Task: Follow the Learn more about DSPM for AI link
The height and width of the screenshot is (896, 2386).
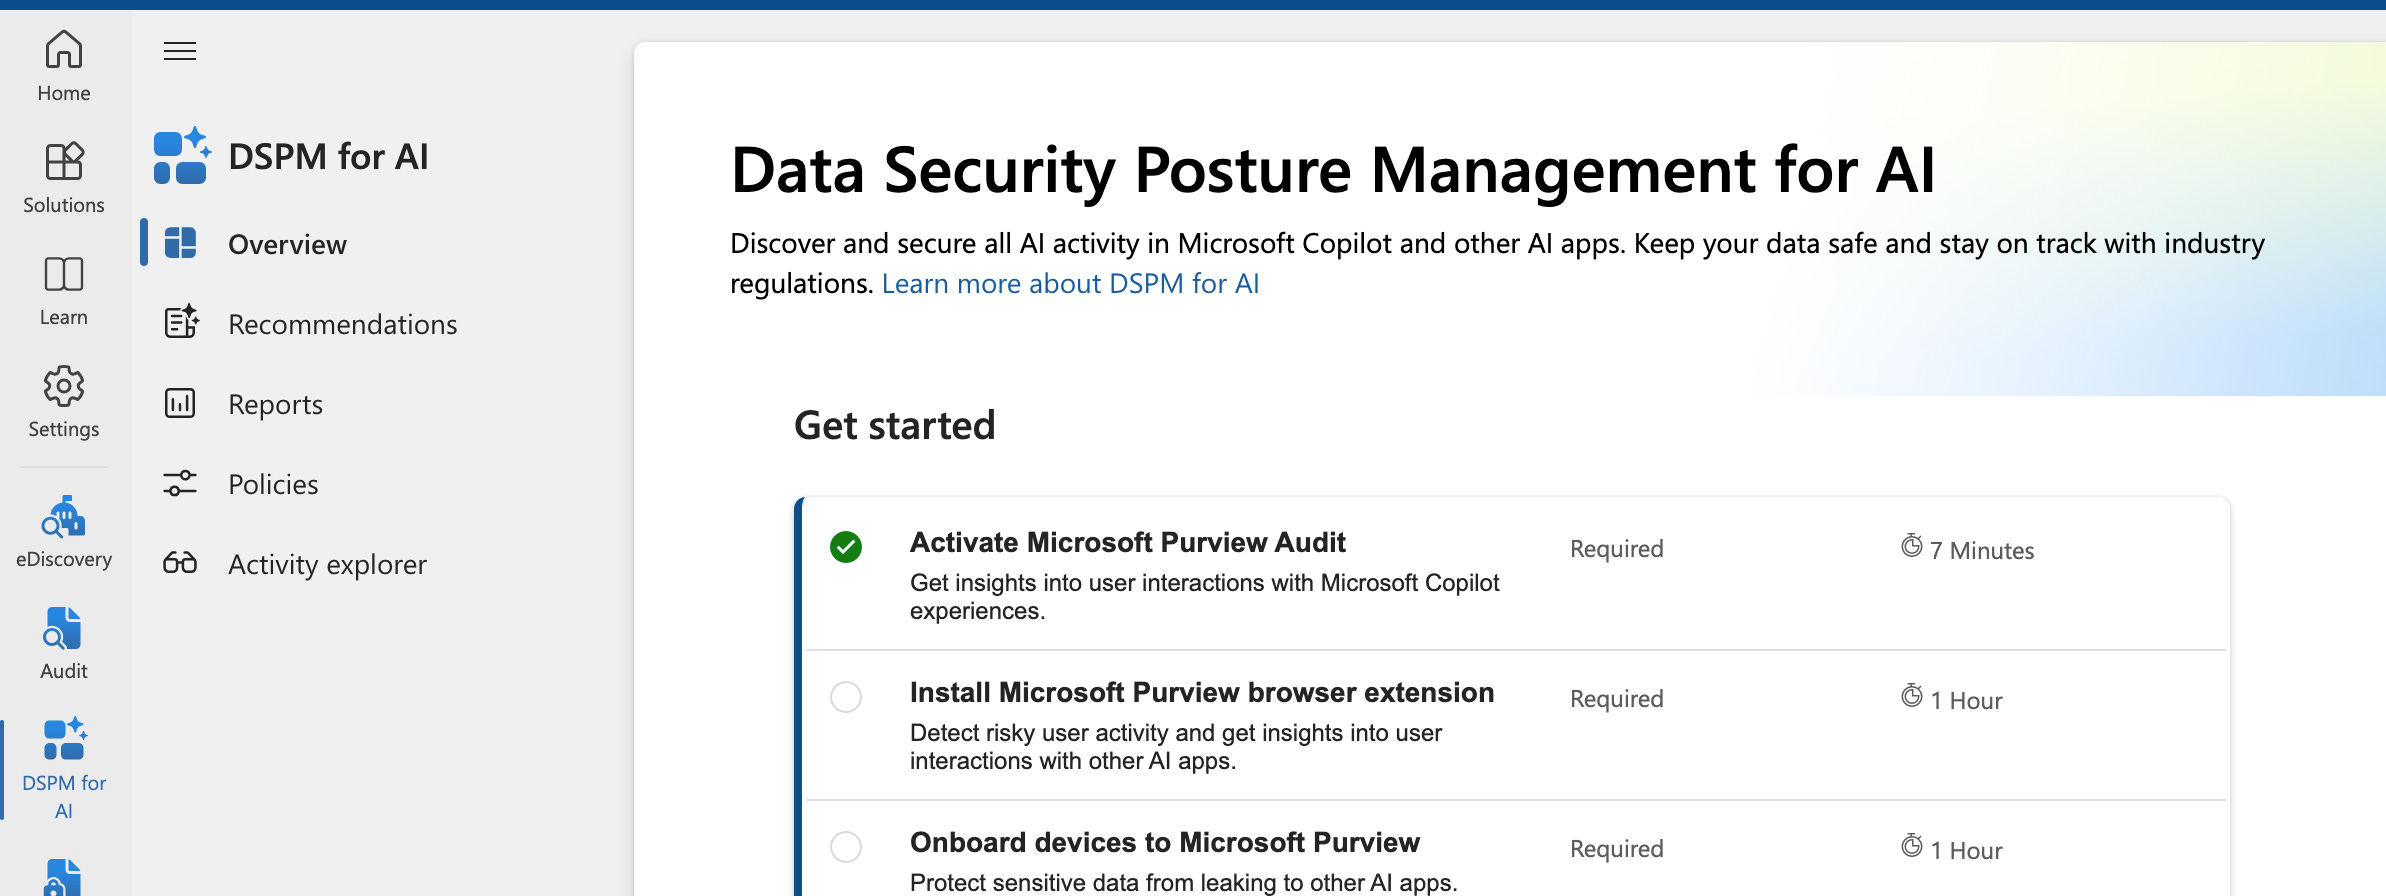Action: click(x=1070, y=284)
